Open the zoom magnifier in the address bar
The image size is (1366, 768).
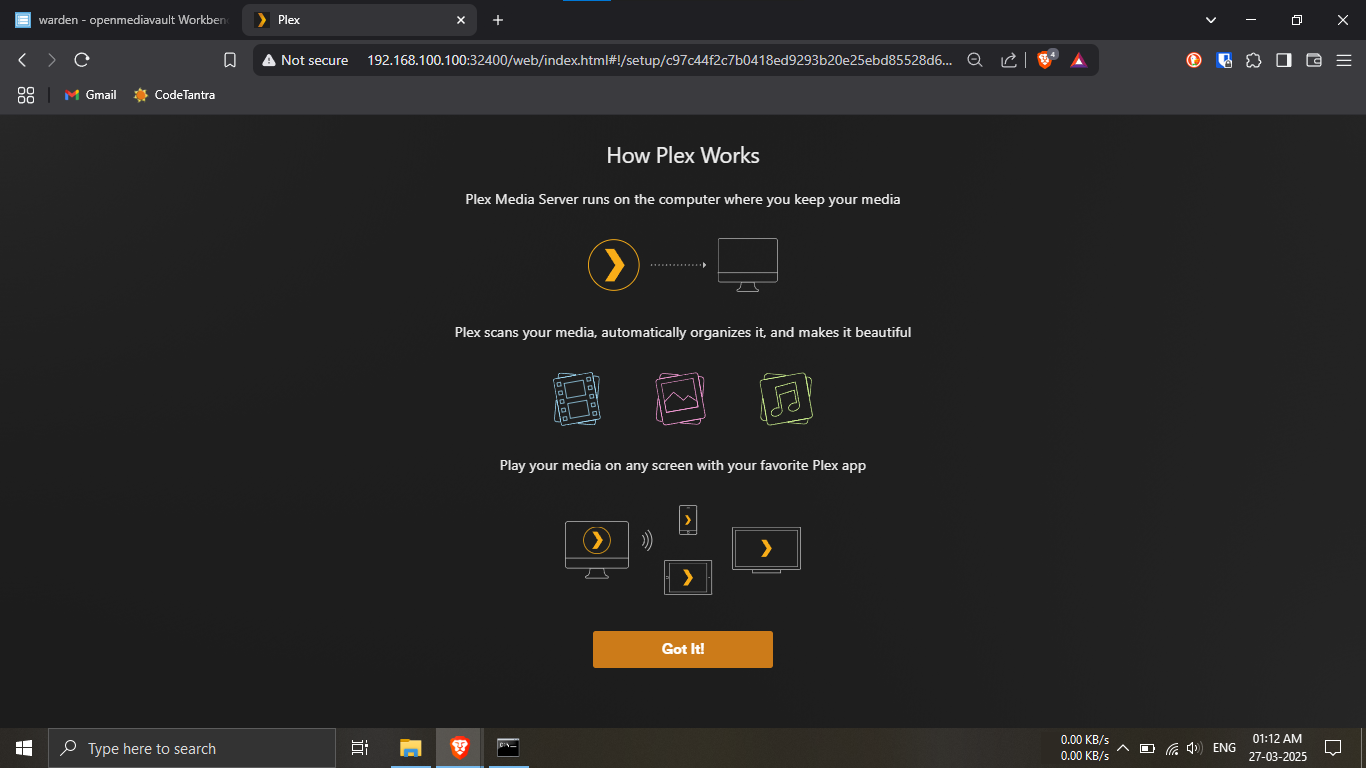pyautogui.click(x=975, y=60)
